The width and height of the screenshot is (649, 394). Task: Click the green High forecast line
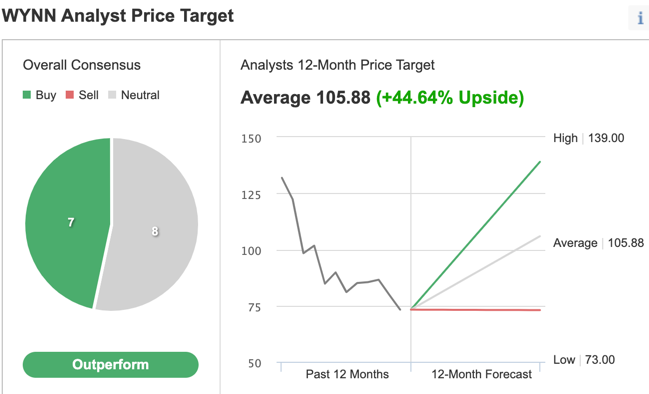[x=476, y=235]
